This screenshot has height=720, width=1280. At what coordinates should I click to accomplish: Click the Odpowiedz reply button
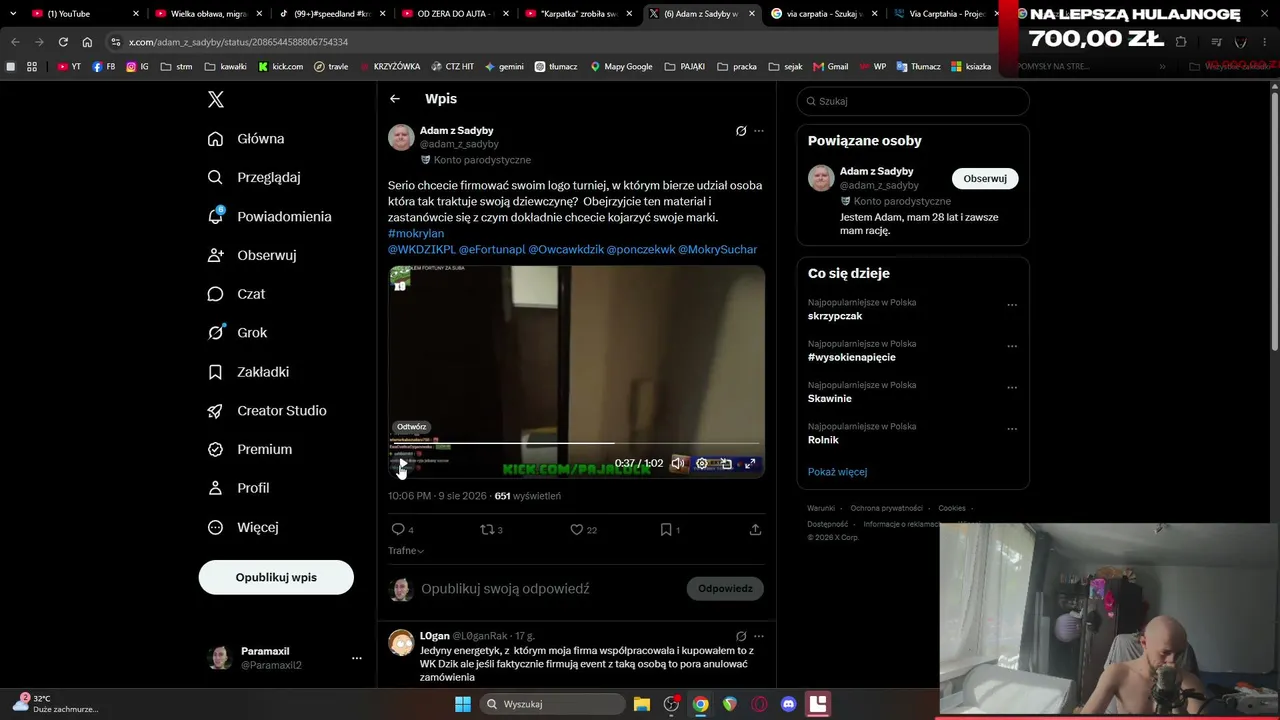pyautogui.click(x=725, y=589)
